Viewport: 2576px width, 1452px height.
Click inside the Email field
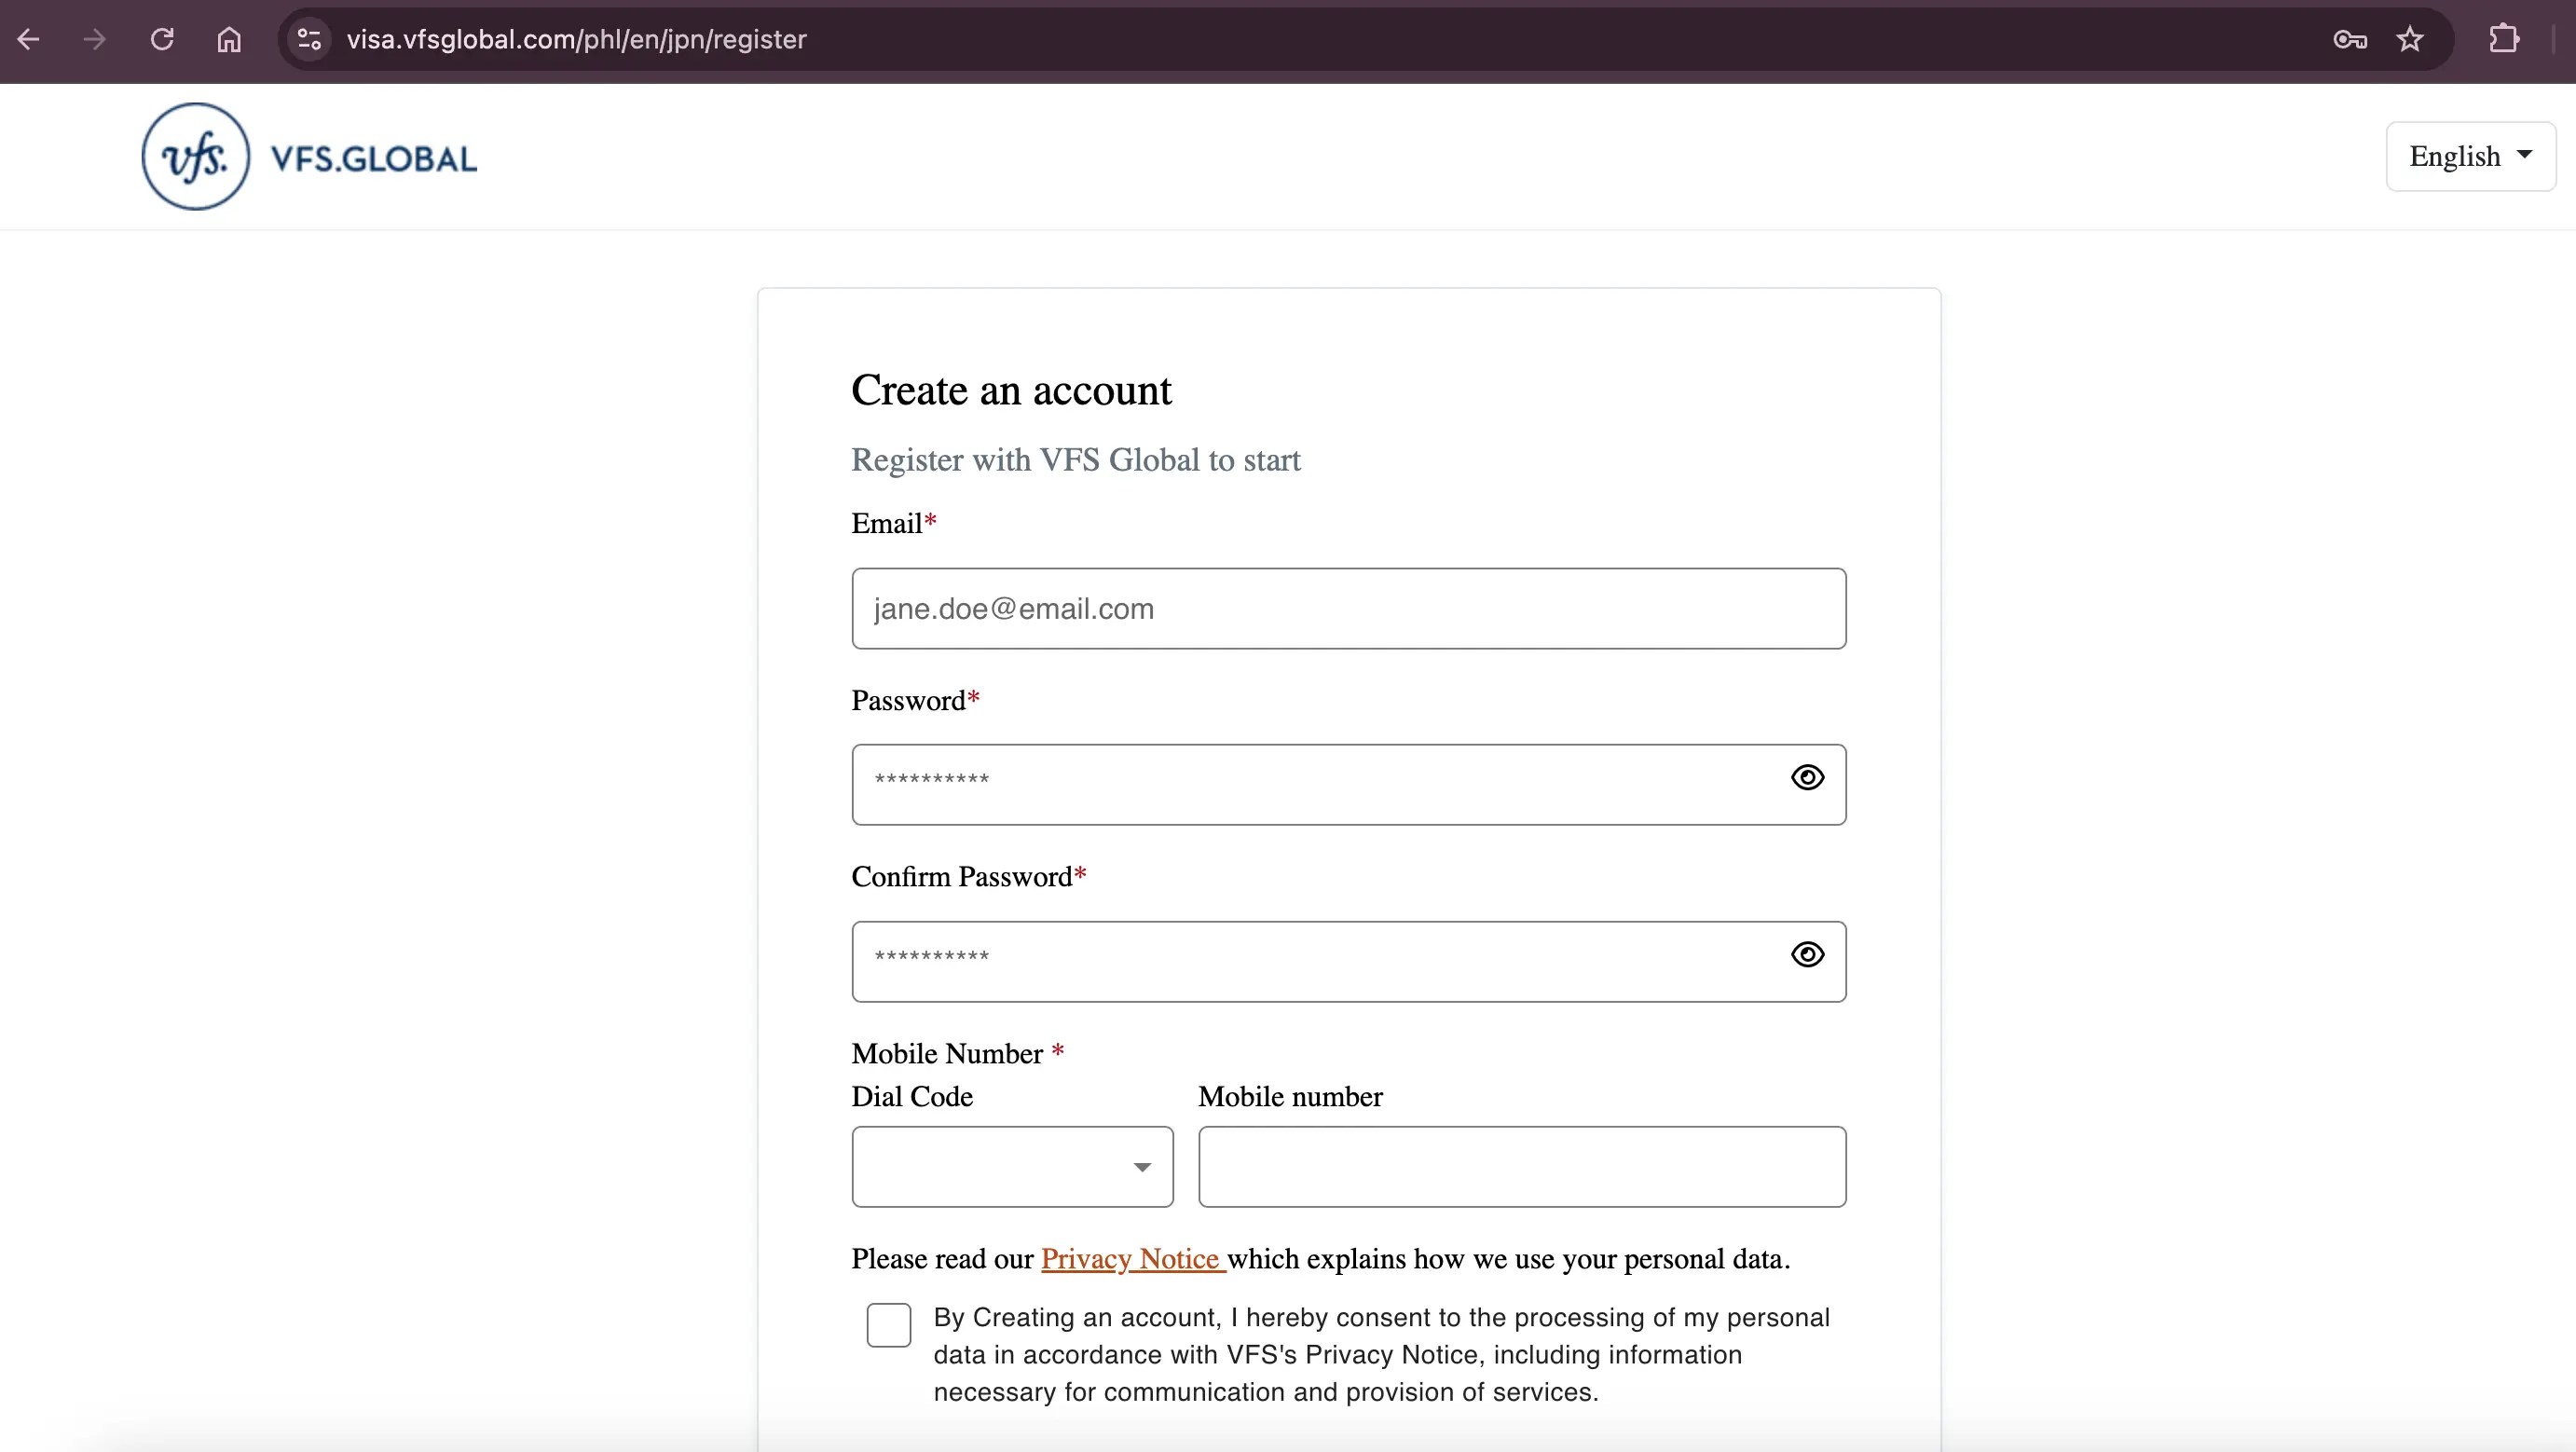coord(1349,608)
